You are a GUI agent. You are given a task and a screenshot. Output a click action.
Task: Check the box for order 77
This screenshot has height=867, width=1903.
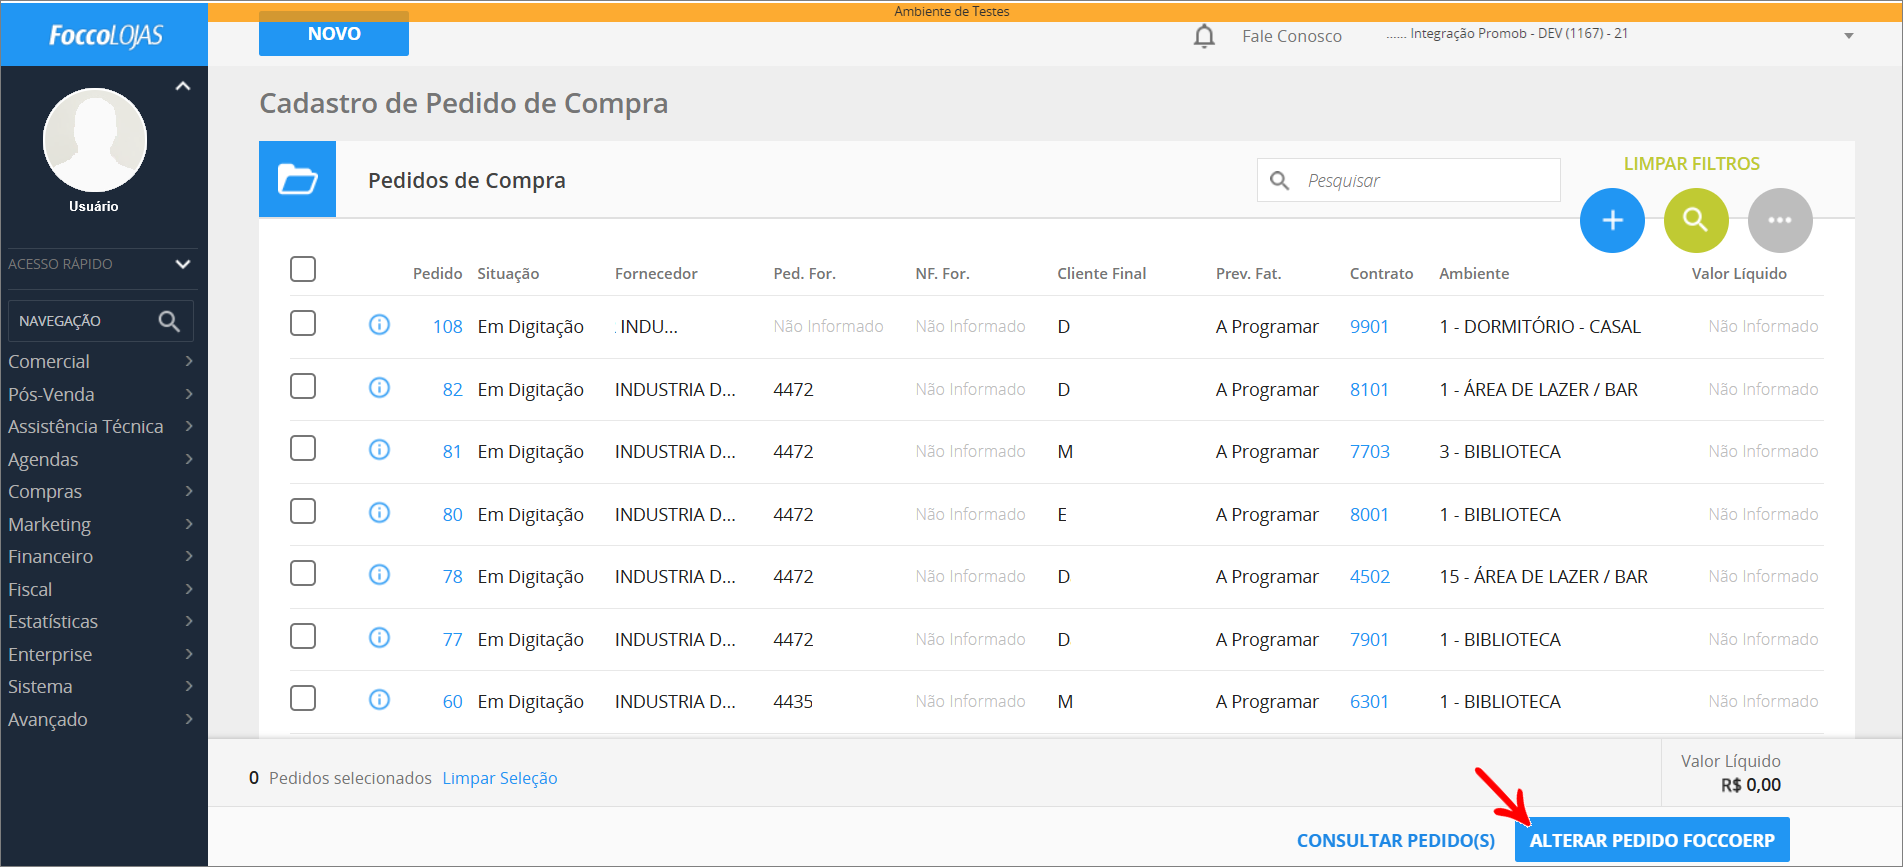303,636
